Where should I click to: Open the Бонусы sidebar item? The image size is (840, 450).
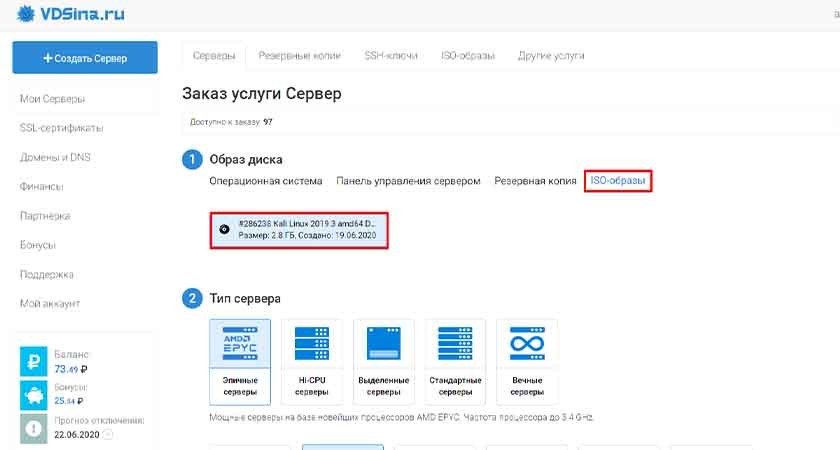(38, 245)
